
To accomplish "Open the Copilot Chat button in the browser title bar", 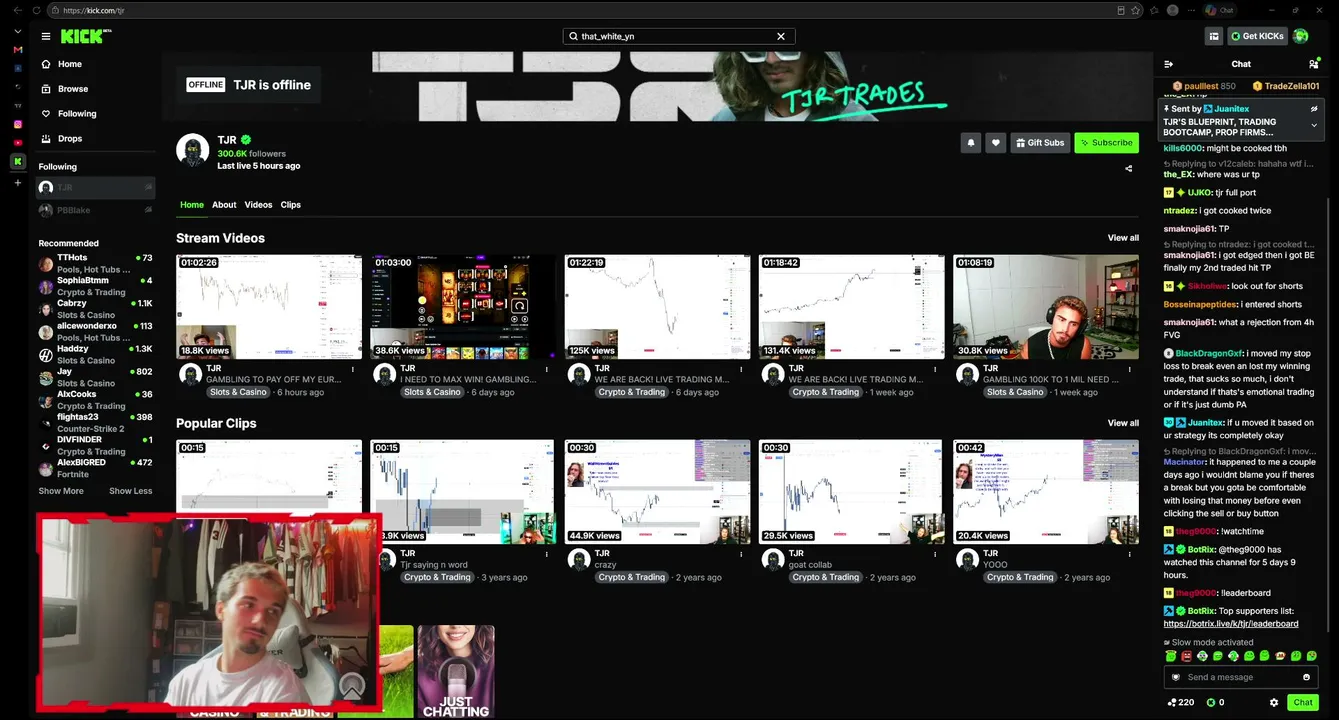I will click(x=1220, y=10).
